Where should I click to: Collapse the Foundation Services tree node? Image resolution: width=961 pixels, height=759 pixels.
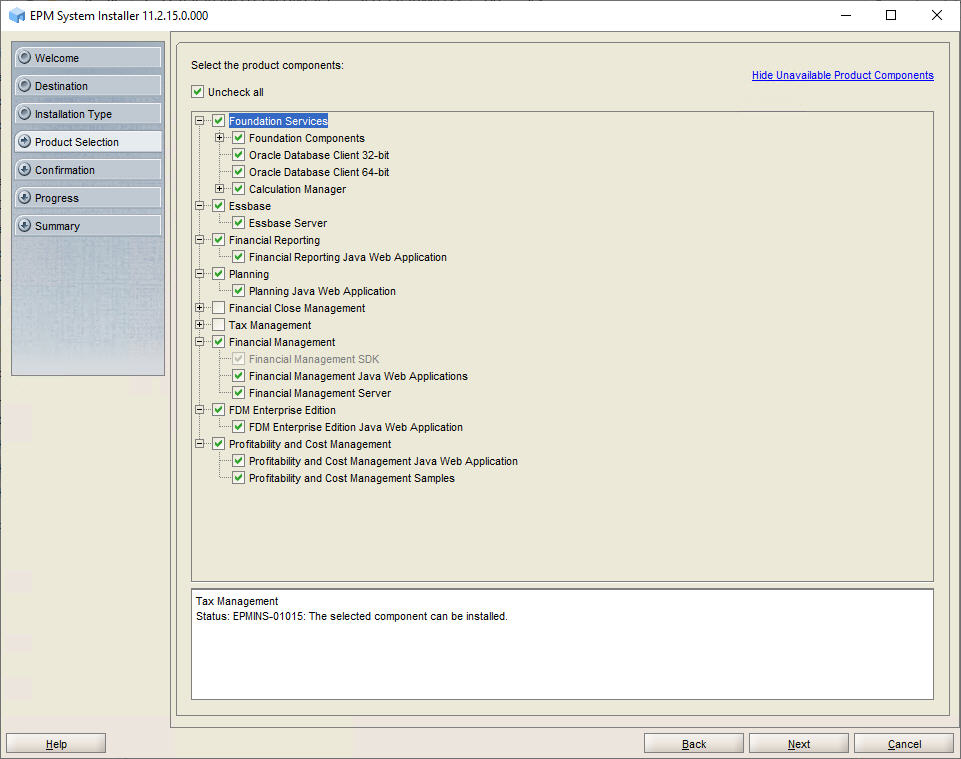(x=200, y=121)
